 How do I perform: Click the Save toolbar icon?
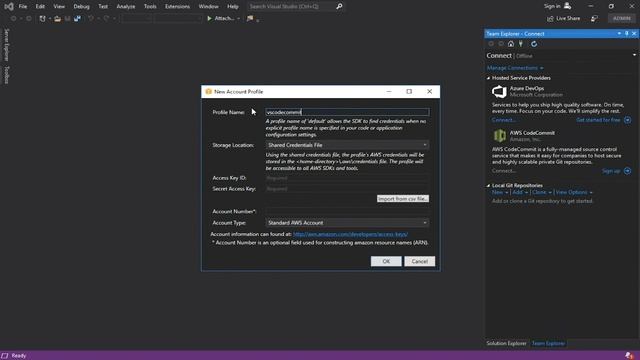67,18
